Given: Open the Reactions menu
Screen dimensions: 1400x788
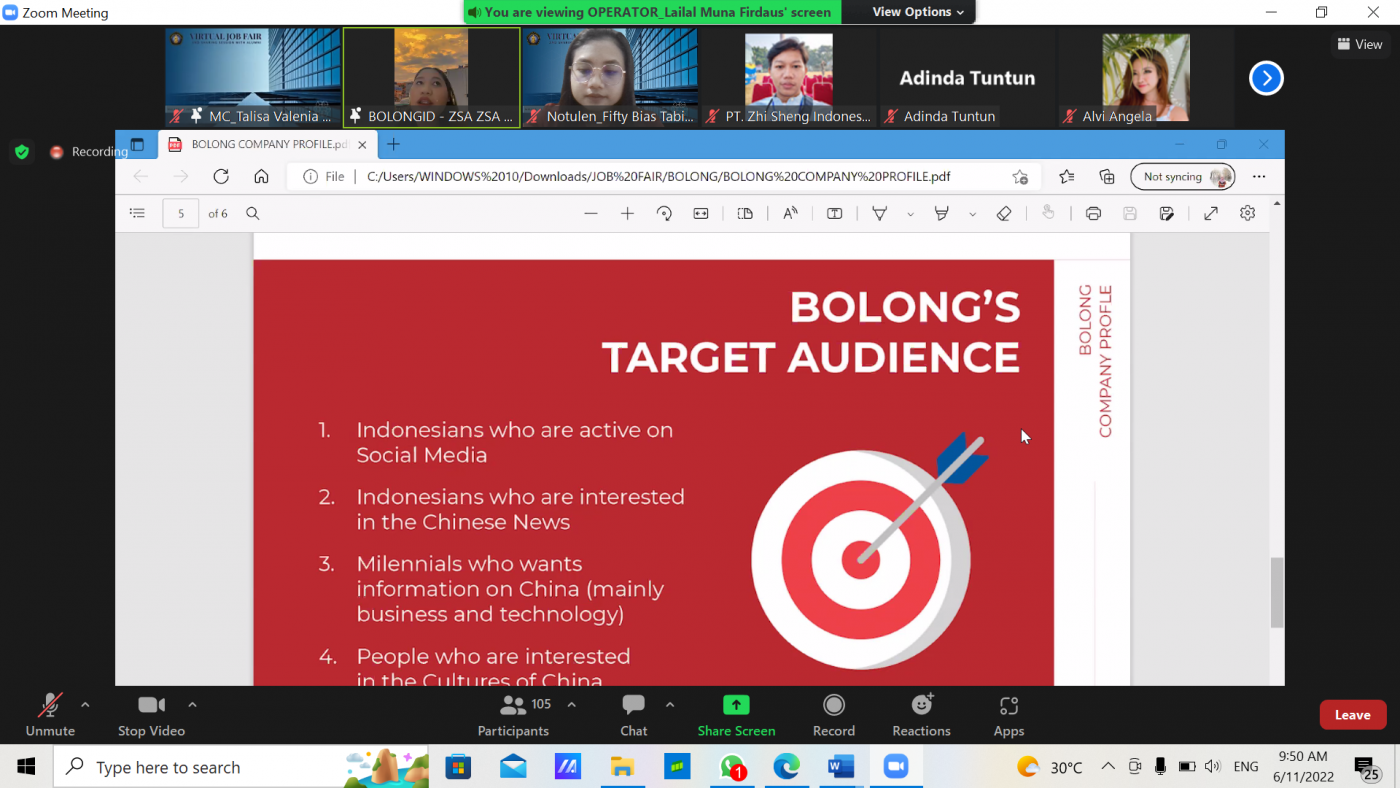Looking at the screenshot, I should pos(921,715).
